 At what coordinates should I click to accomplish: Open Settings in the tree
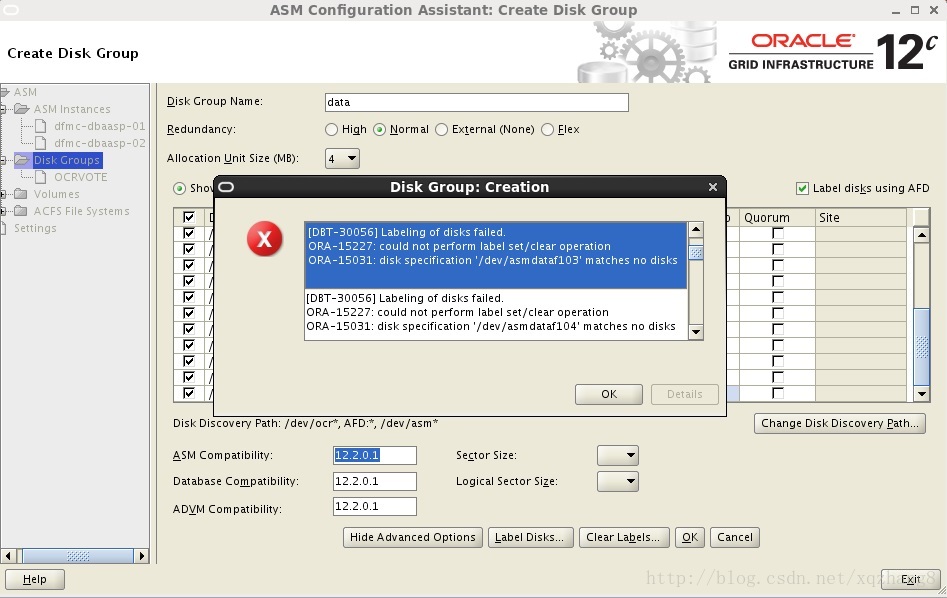(35, 228)
